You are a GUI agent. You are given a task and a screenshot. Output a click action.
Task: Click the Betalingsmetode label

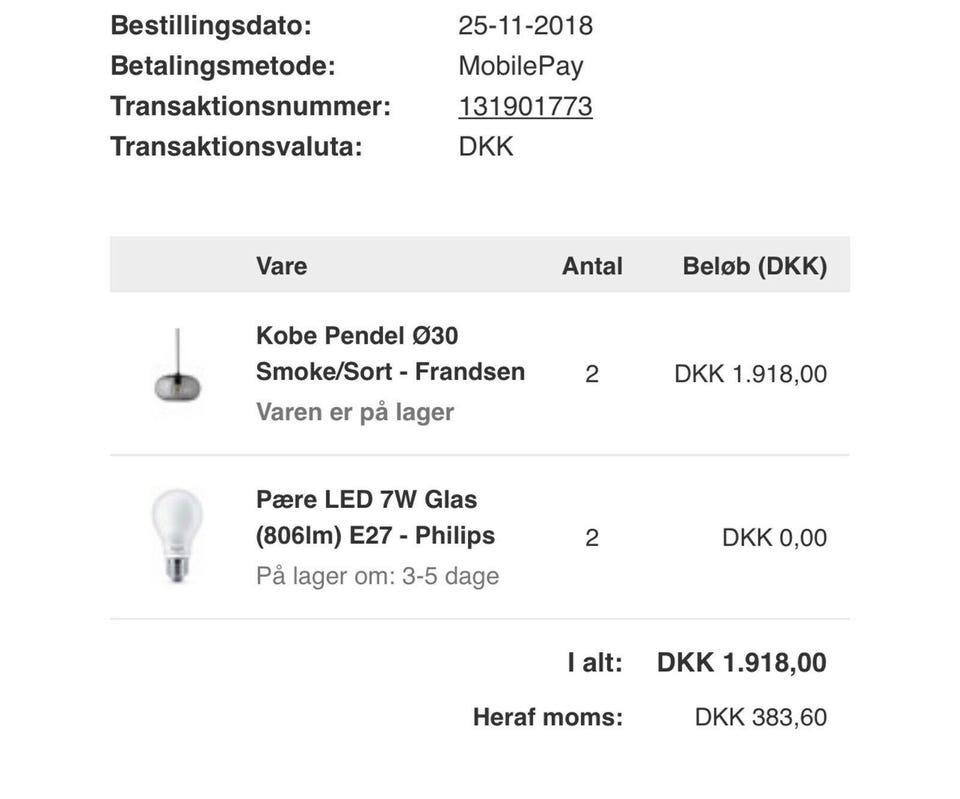tap(223, 66)
